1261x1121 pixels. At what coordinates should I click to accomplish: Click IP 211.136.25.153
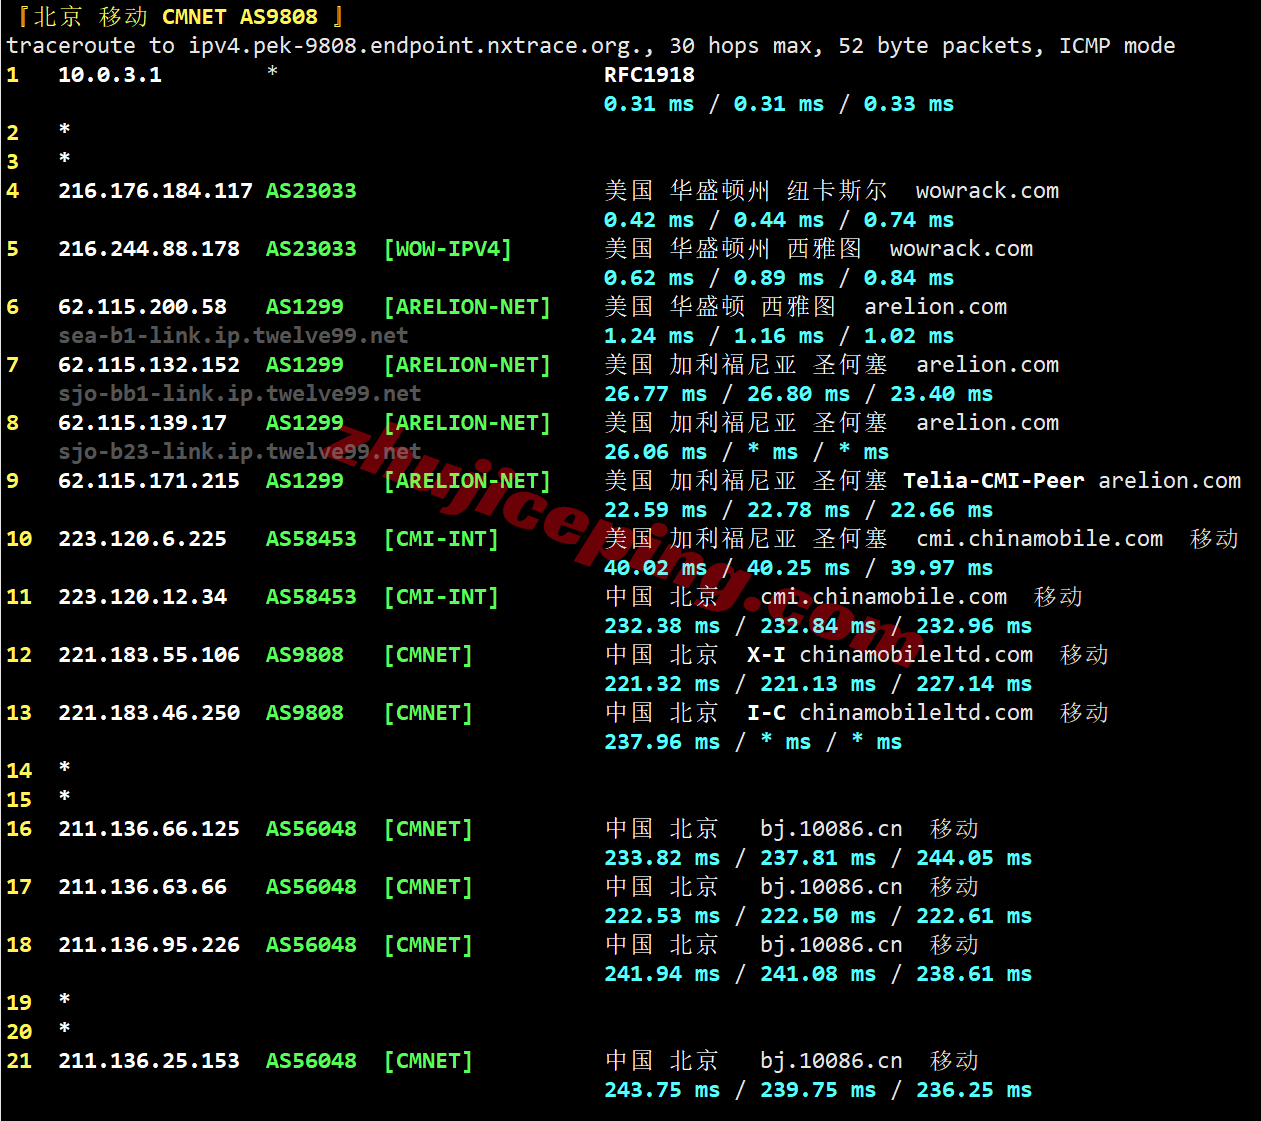[149, 1061]
